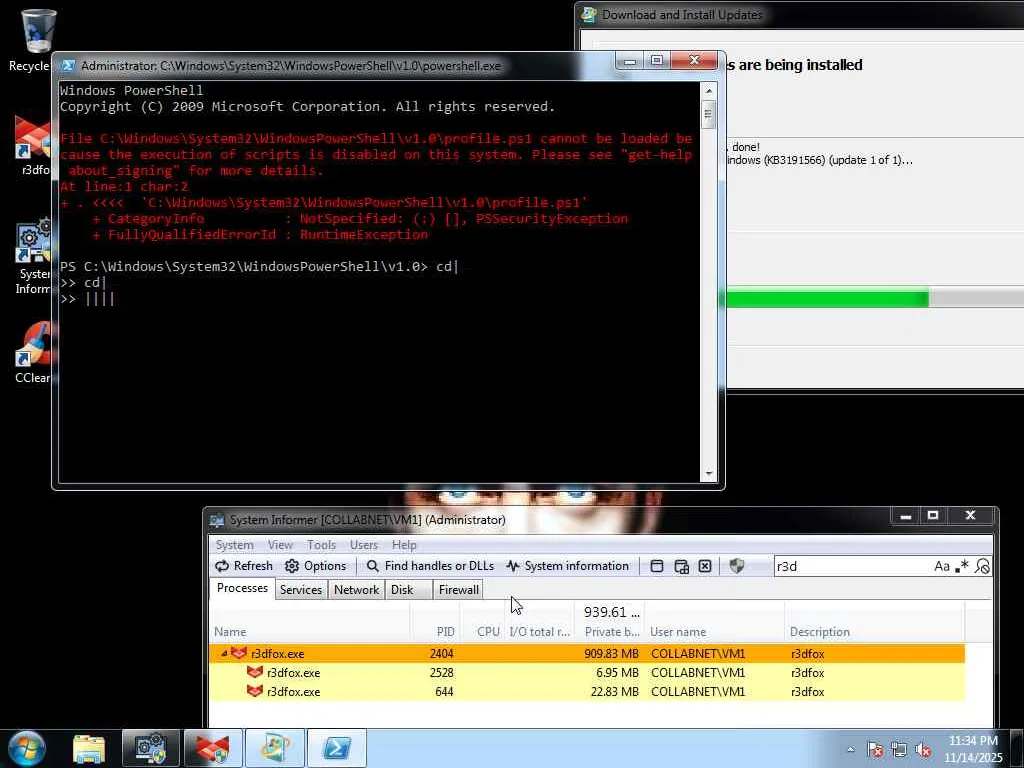Sort by Private bytes column header
Image resolution: width=1024 pixels, height=768 pixels.
coord(611,623)
